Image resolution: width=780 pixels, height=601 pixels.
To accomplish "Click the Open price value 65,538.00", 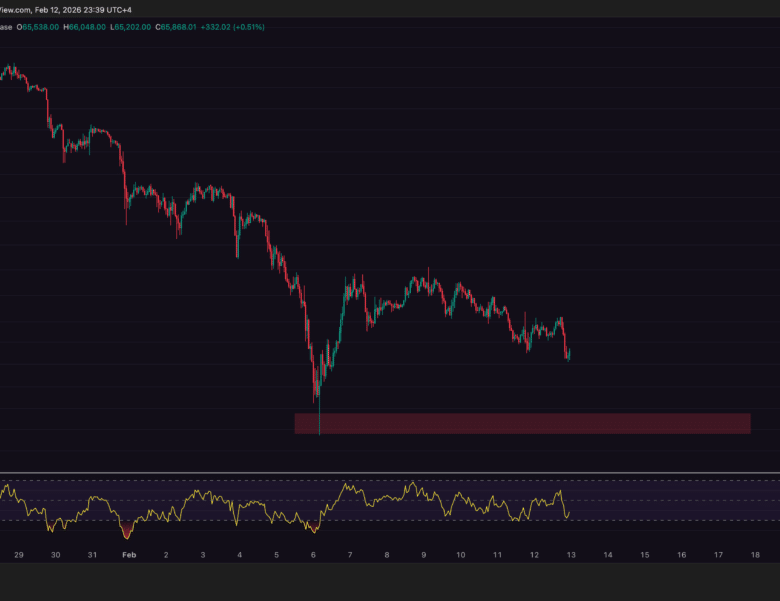I will pos(41,27).
